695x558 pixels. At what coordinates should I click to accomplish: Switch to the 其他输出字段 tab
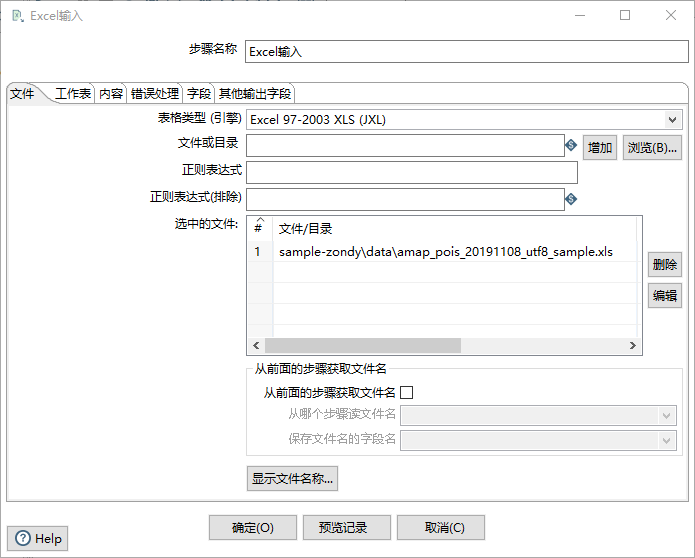point(255,94)
